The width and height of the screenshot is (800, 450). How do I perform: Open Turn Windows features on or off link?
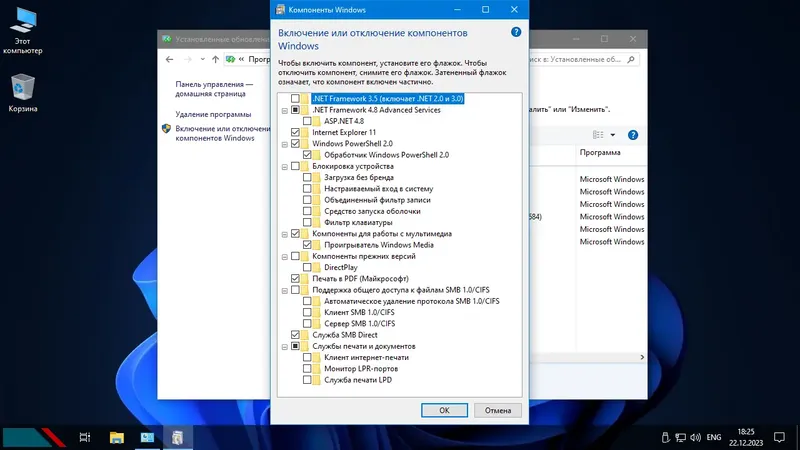tap(222, 133)
